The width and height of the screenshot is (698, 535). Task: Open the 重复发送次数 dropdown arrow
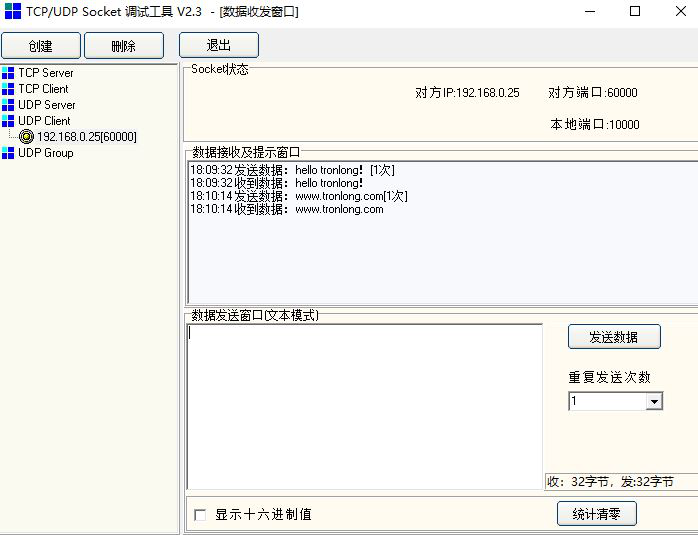(654, 401)
